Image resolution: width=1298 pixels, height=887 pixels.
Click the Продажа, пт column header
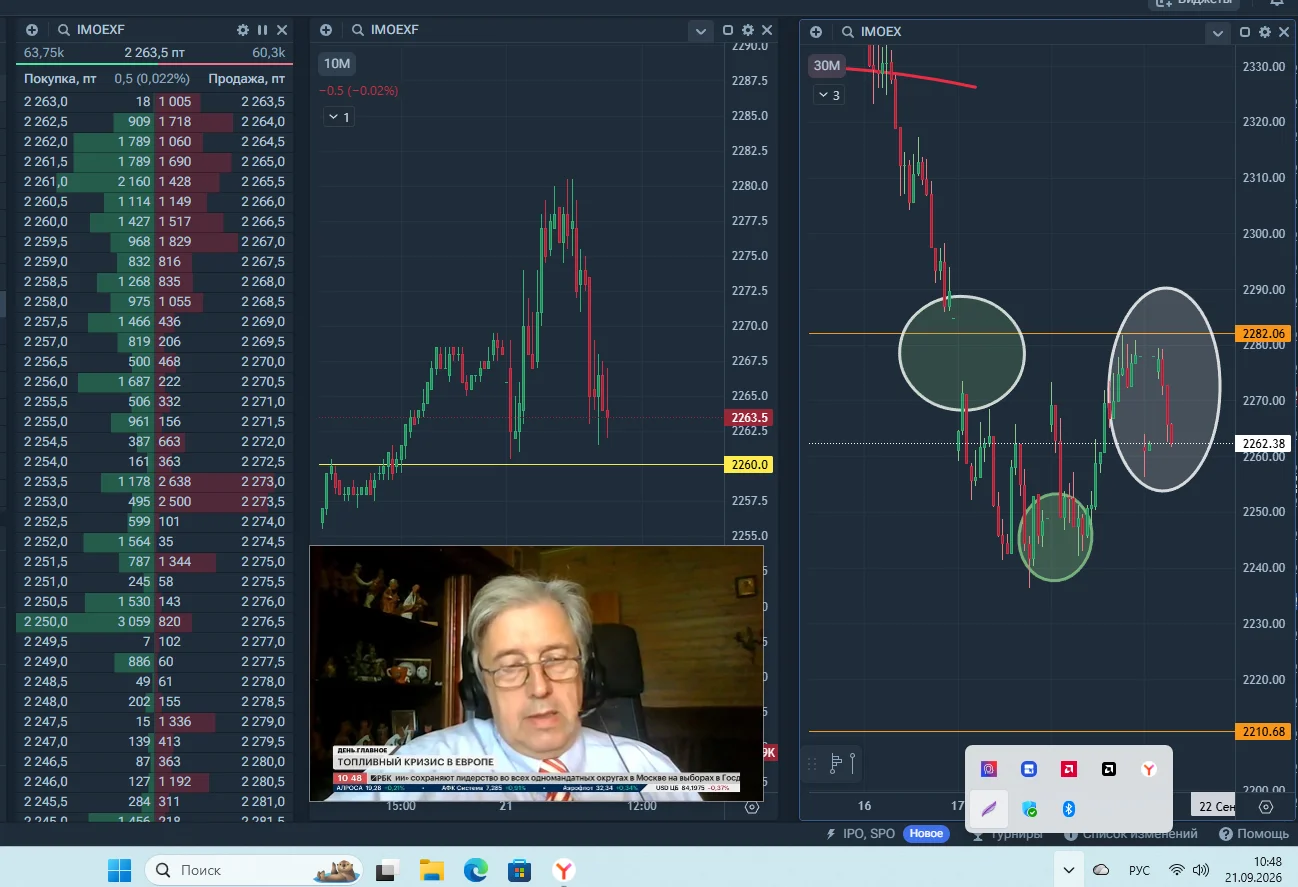click(x=247, y=78)
